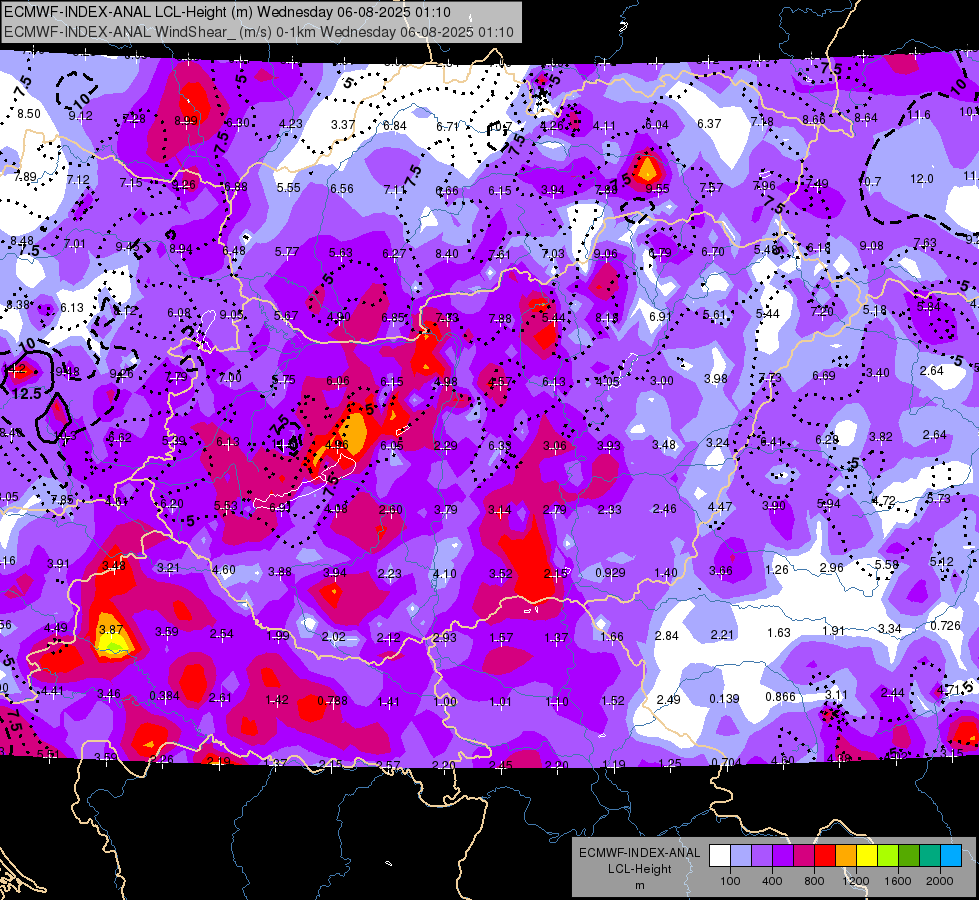The height and width of the screenshot is (900, 979).
Task: Click the wind shear value 0.788
Action: 332,701
